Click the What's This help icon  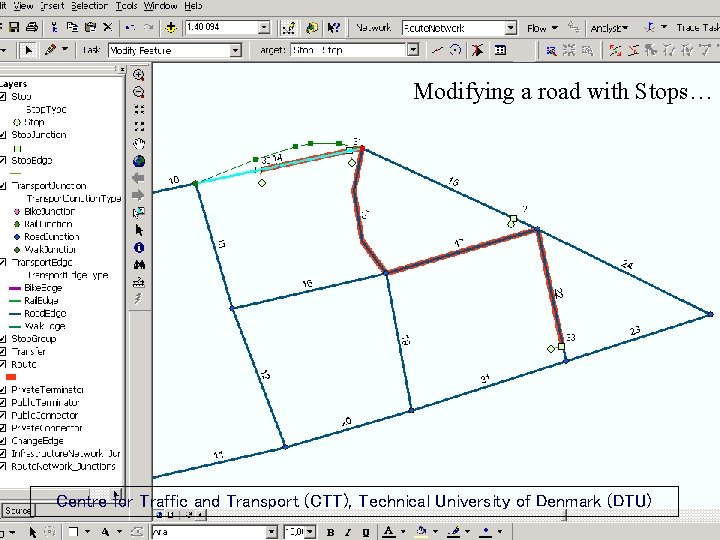tap(333, 28)
